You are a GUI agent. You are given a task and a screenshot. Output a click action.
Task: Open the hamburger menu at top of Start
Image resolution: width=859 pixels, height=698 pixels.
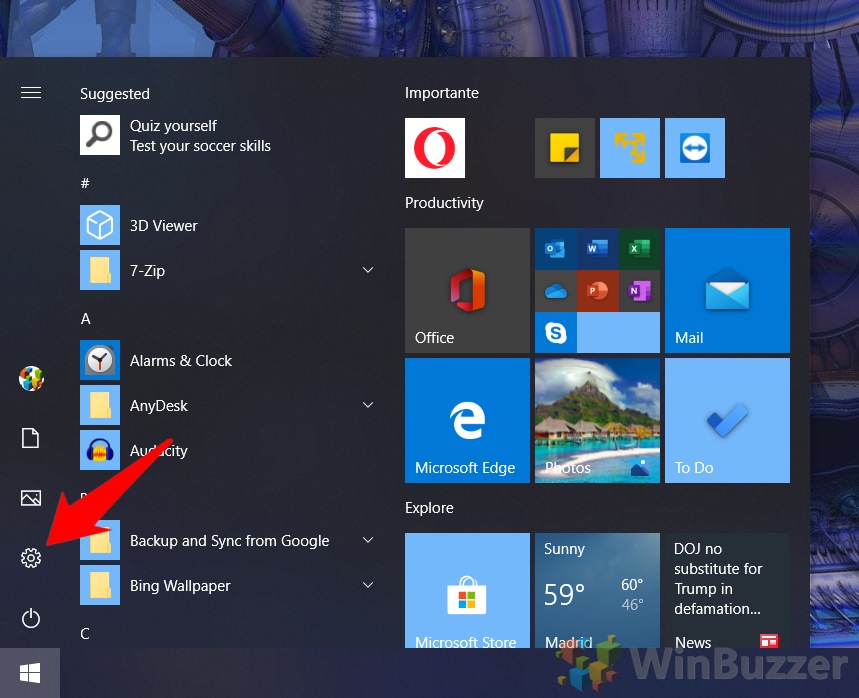point(31,93)
